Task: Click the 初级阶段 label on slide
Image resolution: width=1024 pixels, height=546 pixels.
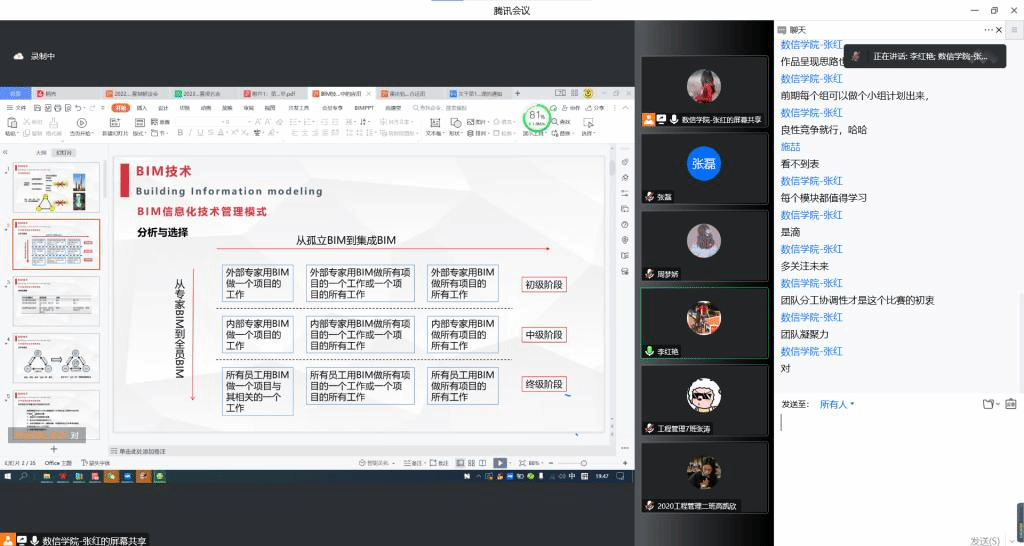Action: click(544, 285)
